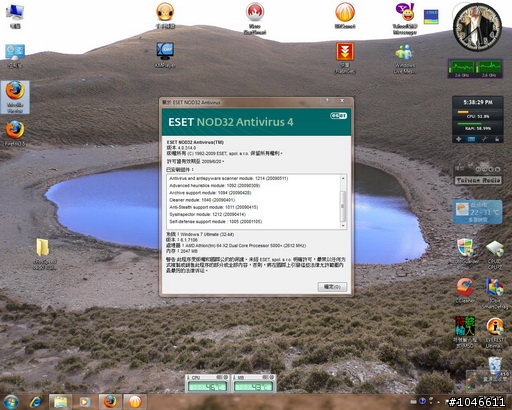Screen dimensions: 512x410
Task: Select the IObit SmartDefrag desktop icon
Action: click(x=495, y=293)
